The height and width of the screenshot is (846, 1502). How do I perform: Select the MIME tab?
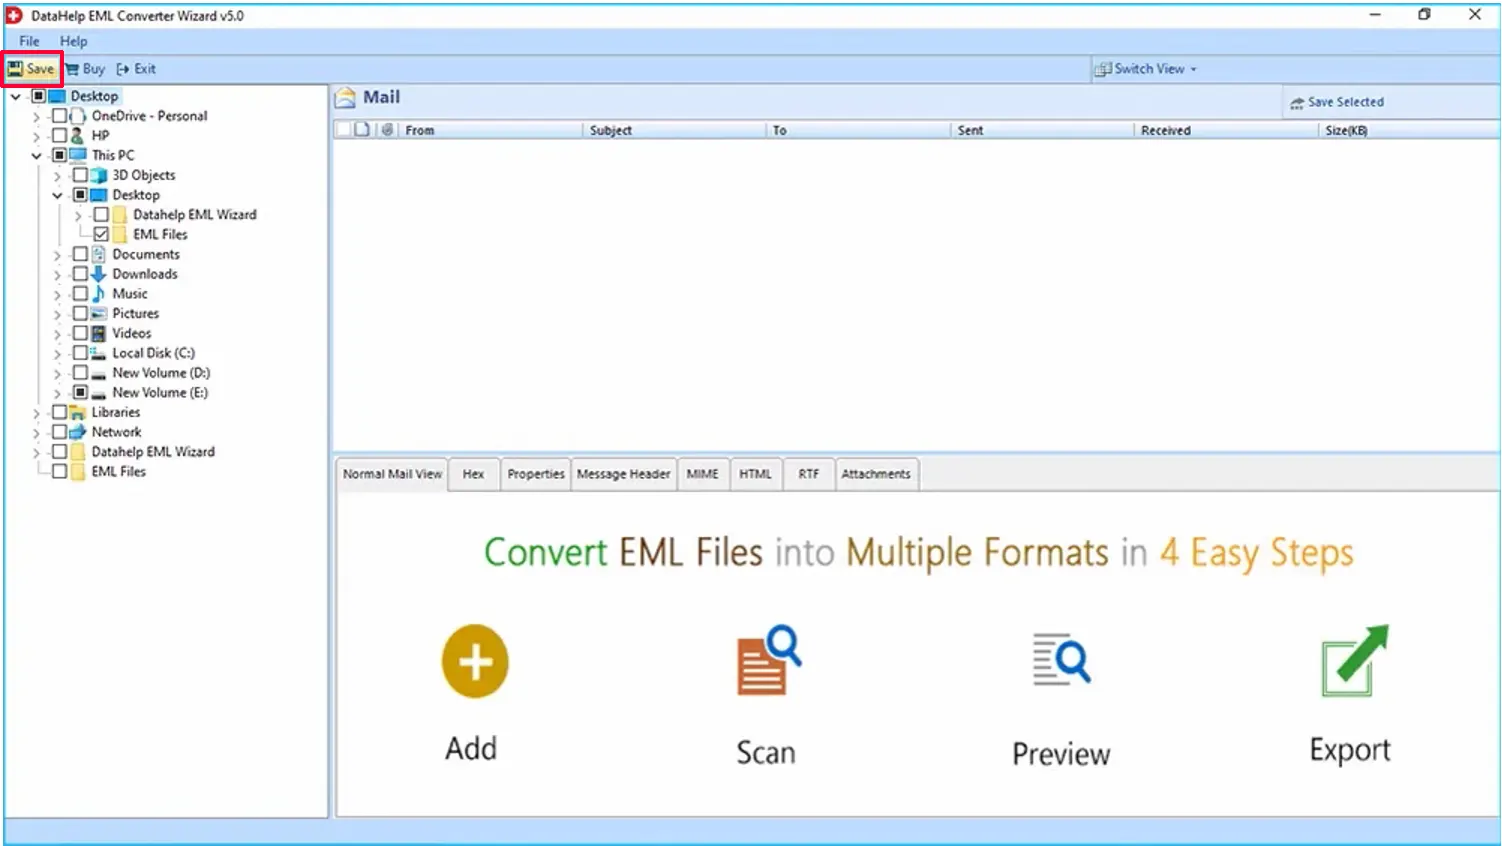[702, 474]
